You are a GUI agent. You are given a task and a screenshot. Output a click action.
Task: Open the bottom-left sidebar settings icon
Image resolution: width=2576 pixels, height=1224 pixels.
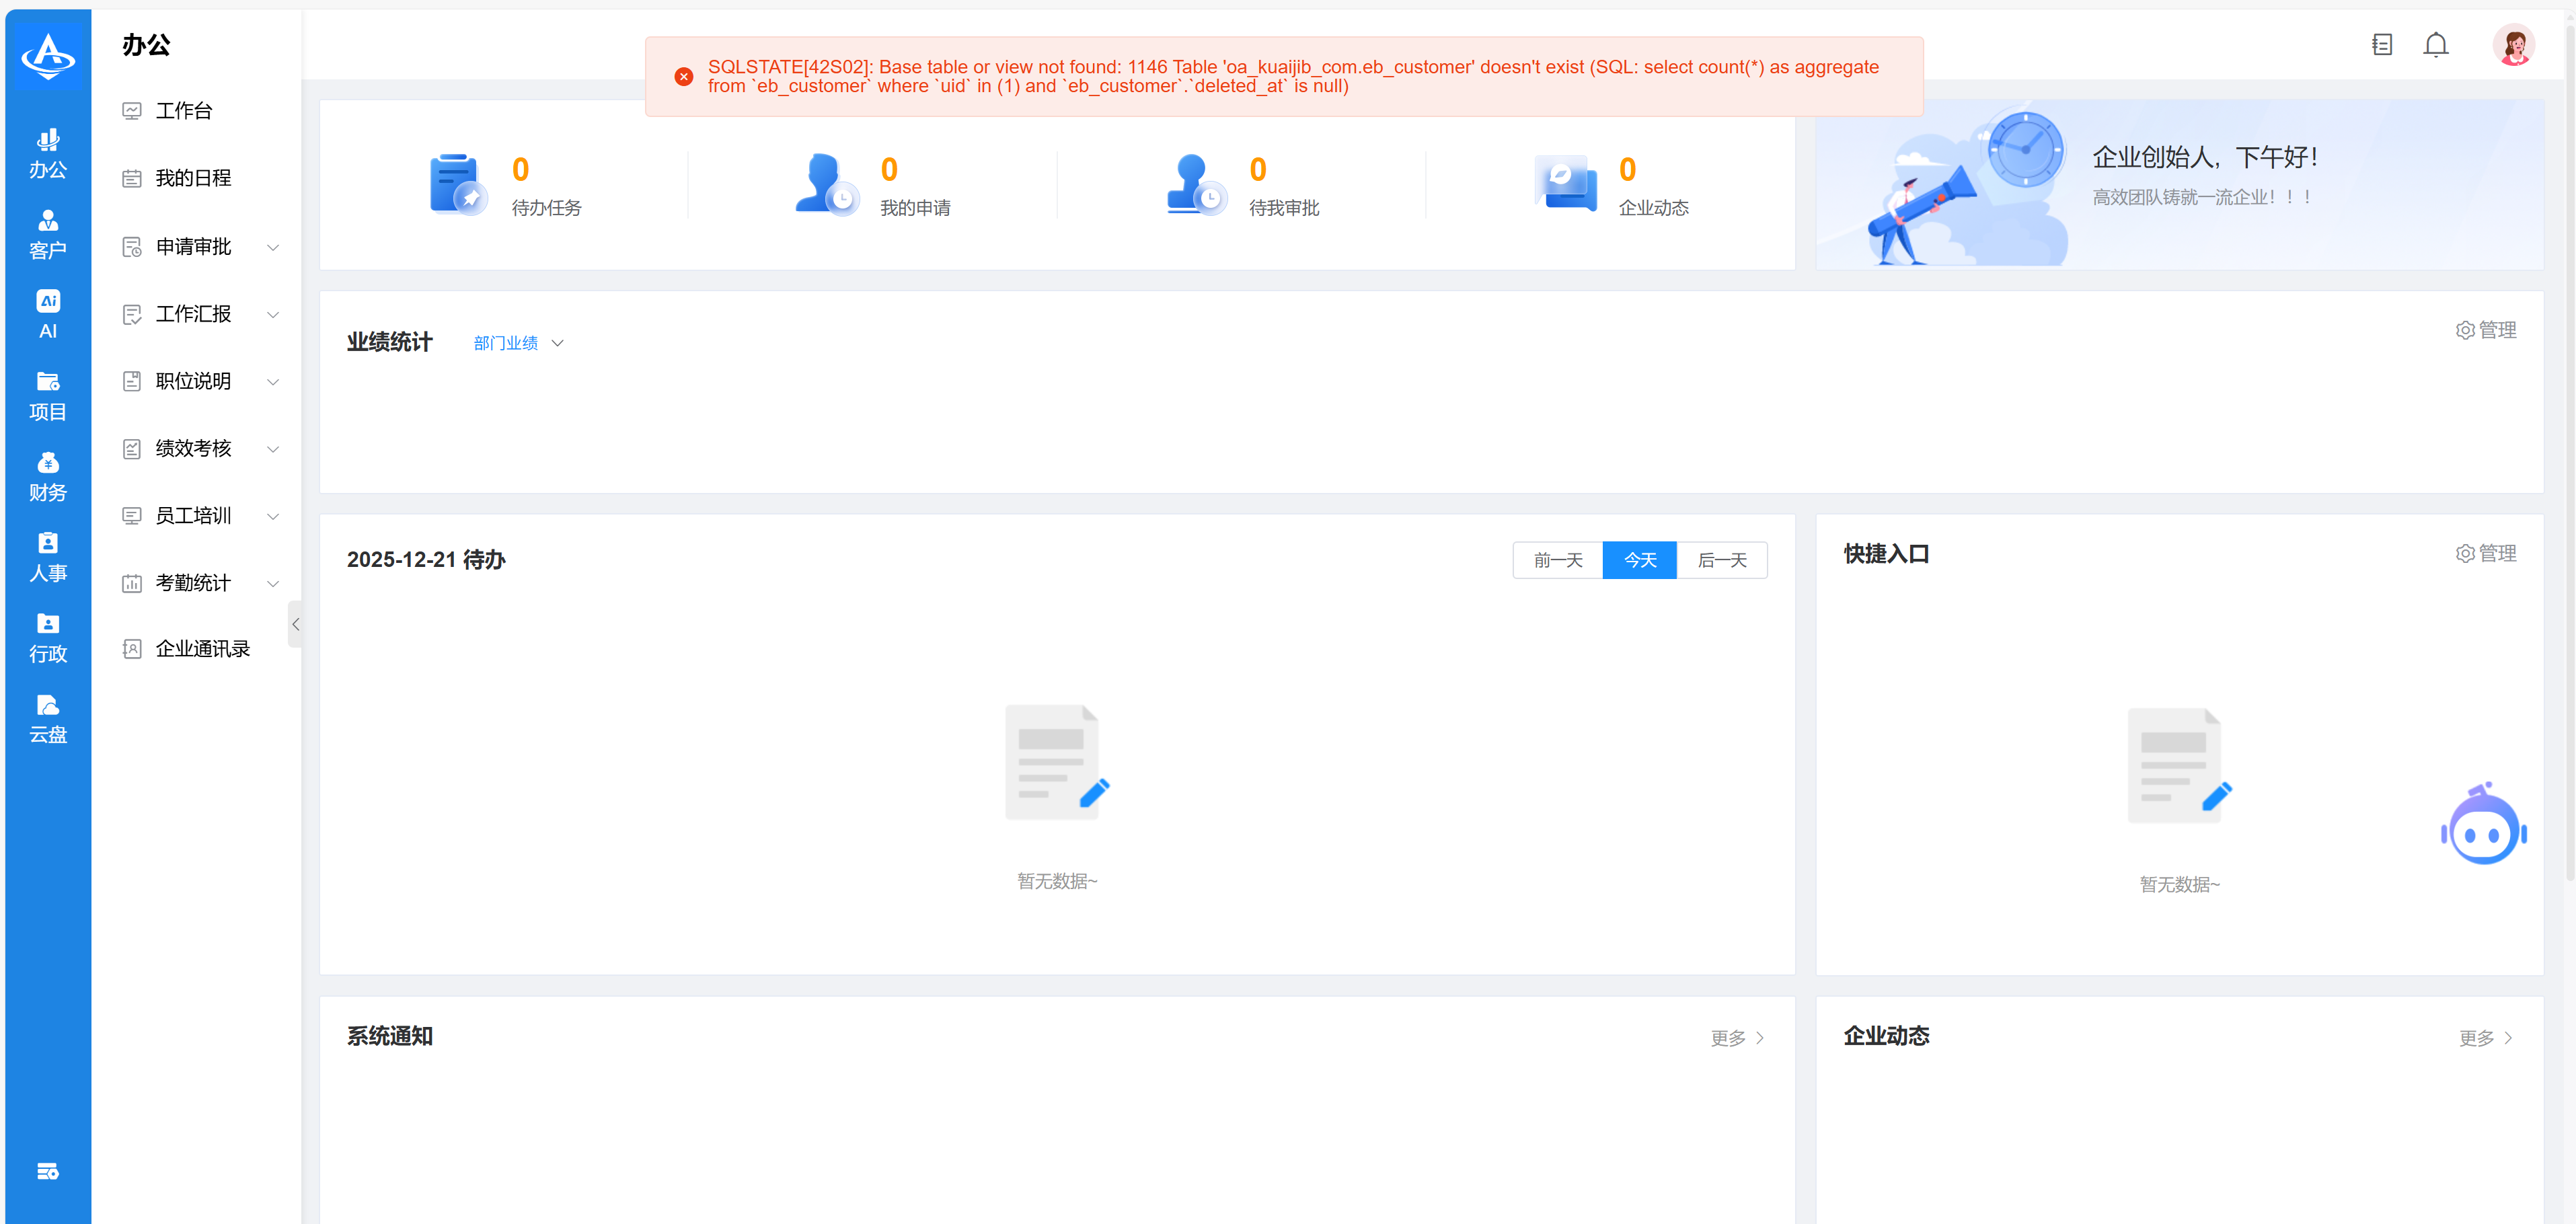(x=48, y=1171)
